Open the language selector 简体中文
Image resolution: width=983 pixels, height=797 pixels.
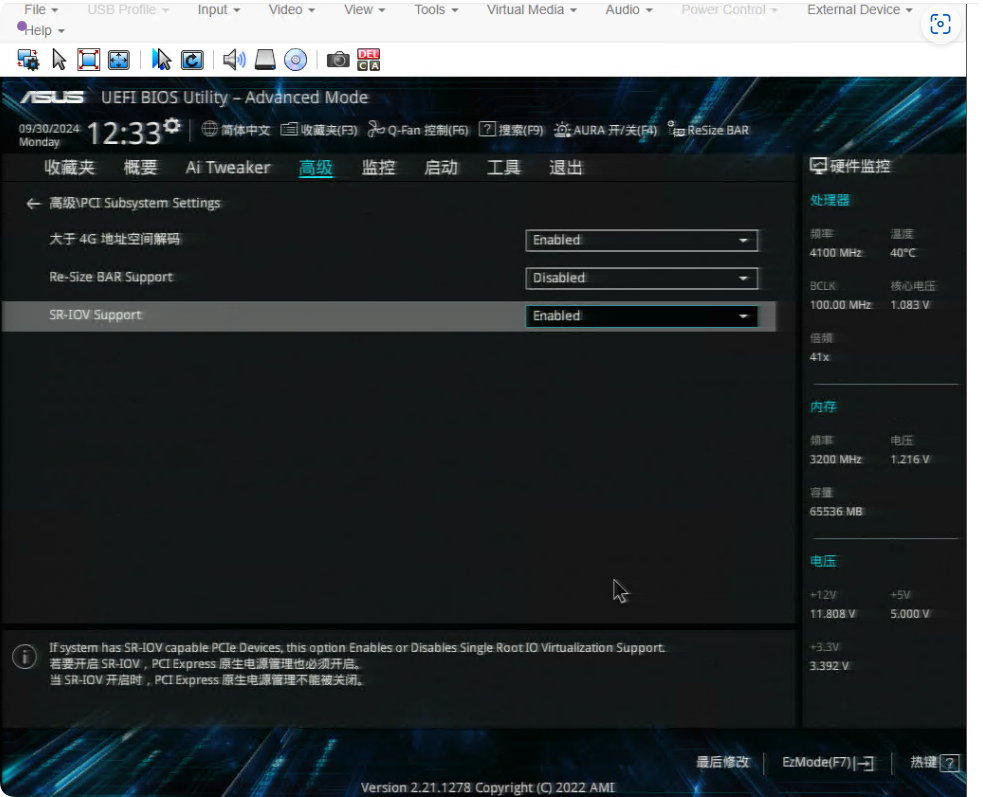236,130
